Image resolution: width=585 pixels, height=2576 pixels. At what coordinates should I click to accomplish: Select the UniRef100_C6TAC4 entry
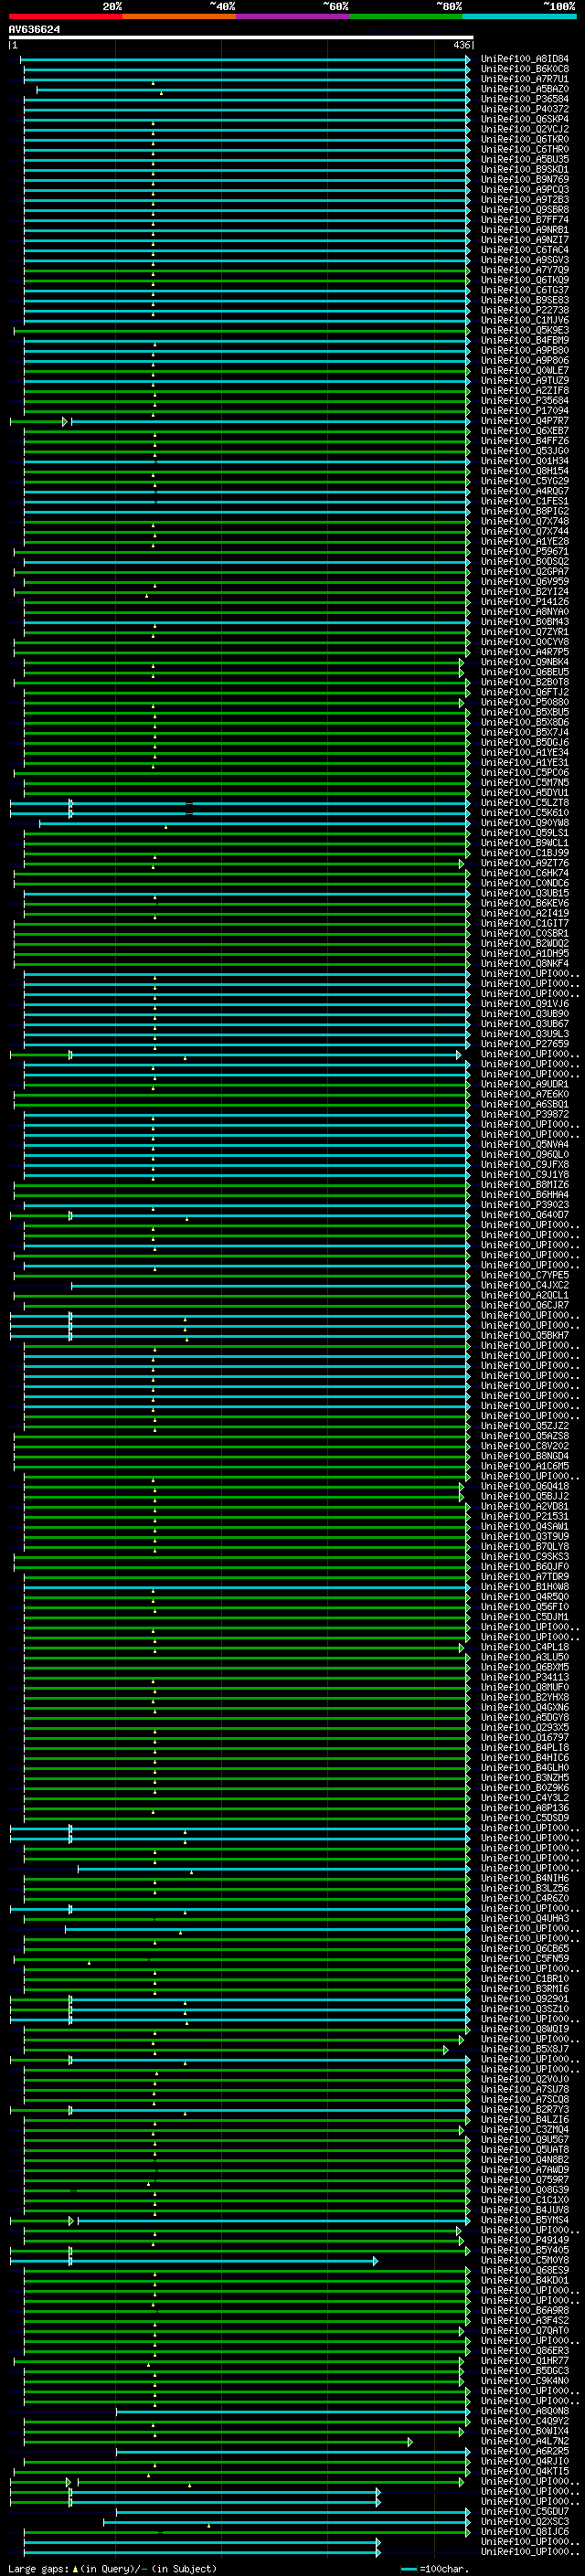tap(525, 250)
